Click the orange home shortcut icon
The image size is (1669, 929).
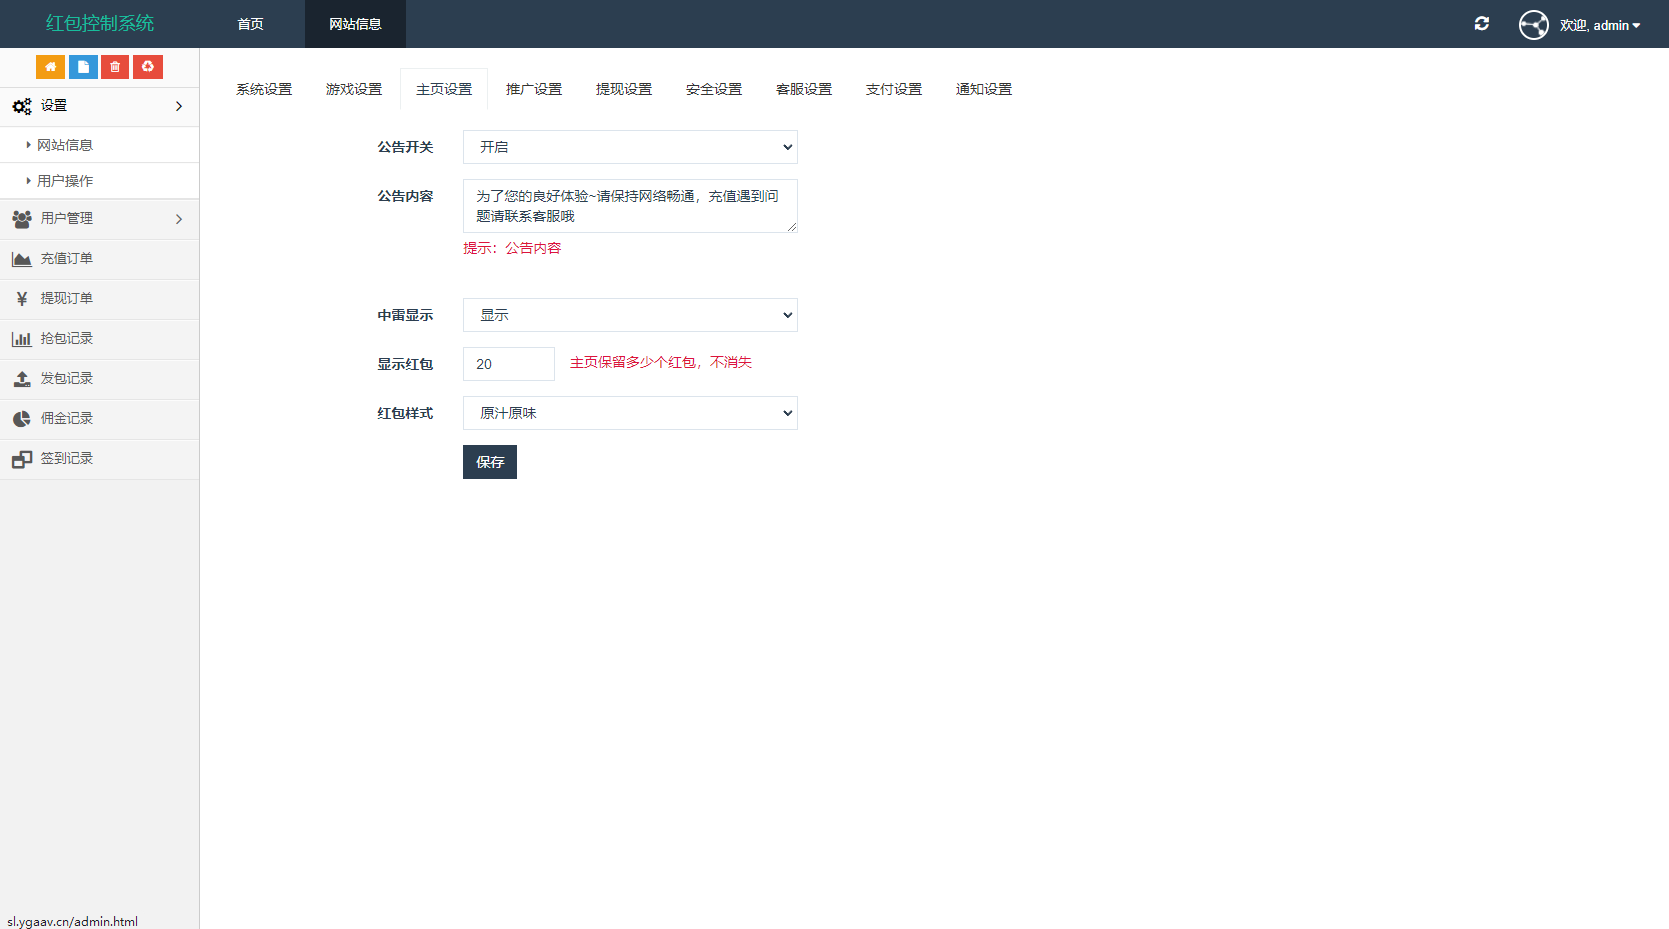pyautogui.click(x=50, y=67)
